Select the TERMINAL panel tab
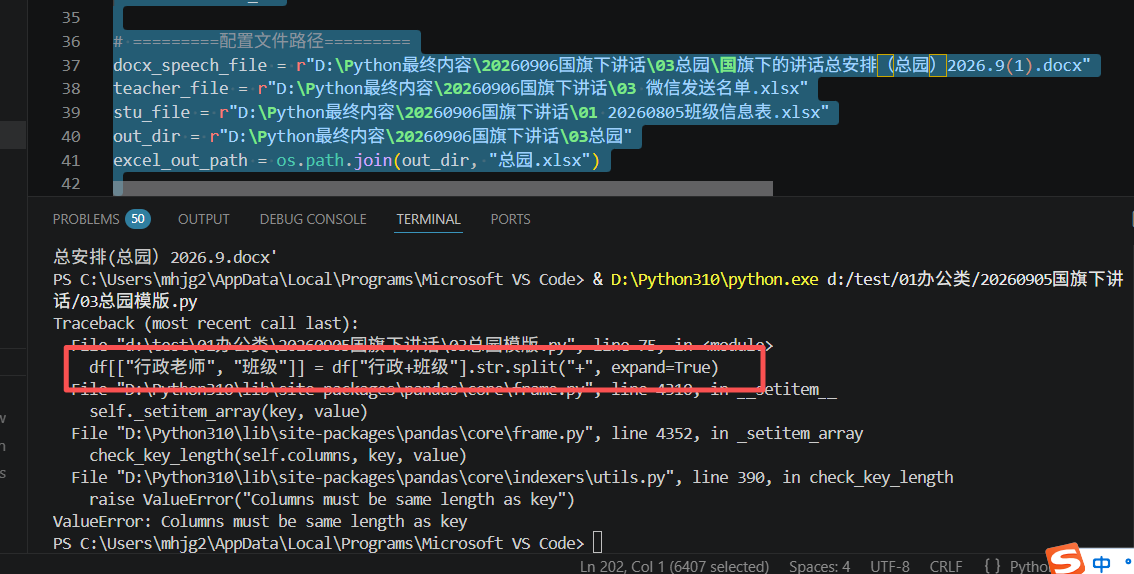This screenshot has height=574, width=1134. (428, 219)
